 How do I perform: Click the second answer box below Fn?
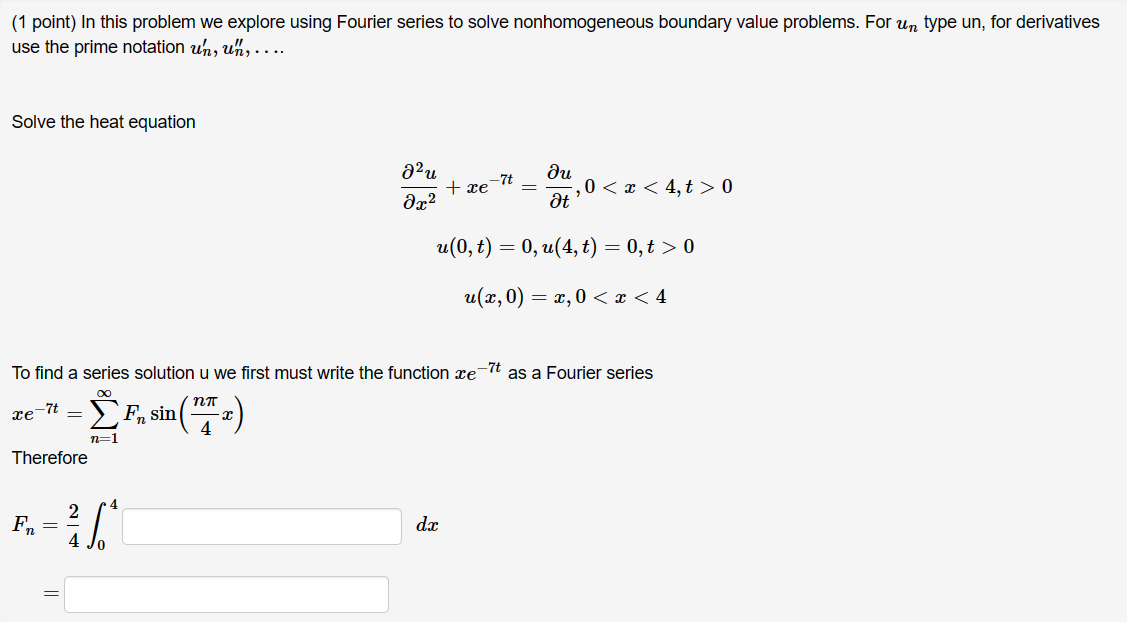coord(225,594)
